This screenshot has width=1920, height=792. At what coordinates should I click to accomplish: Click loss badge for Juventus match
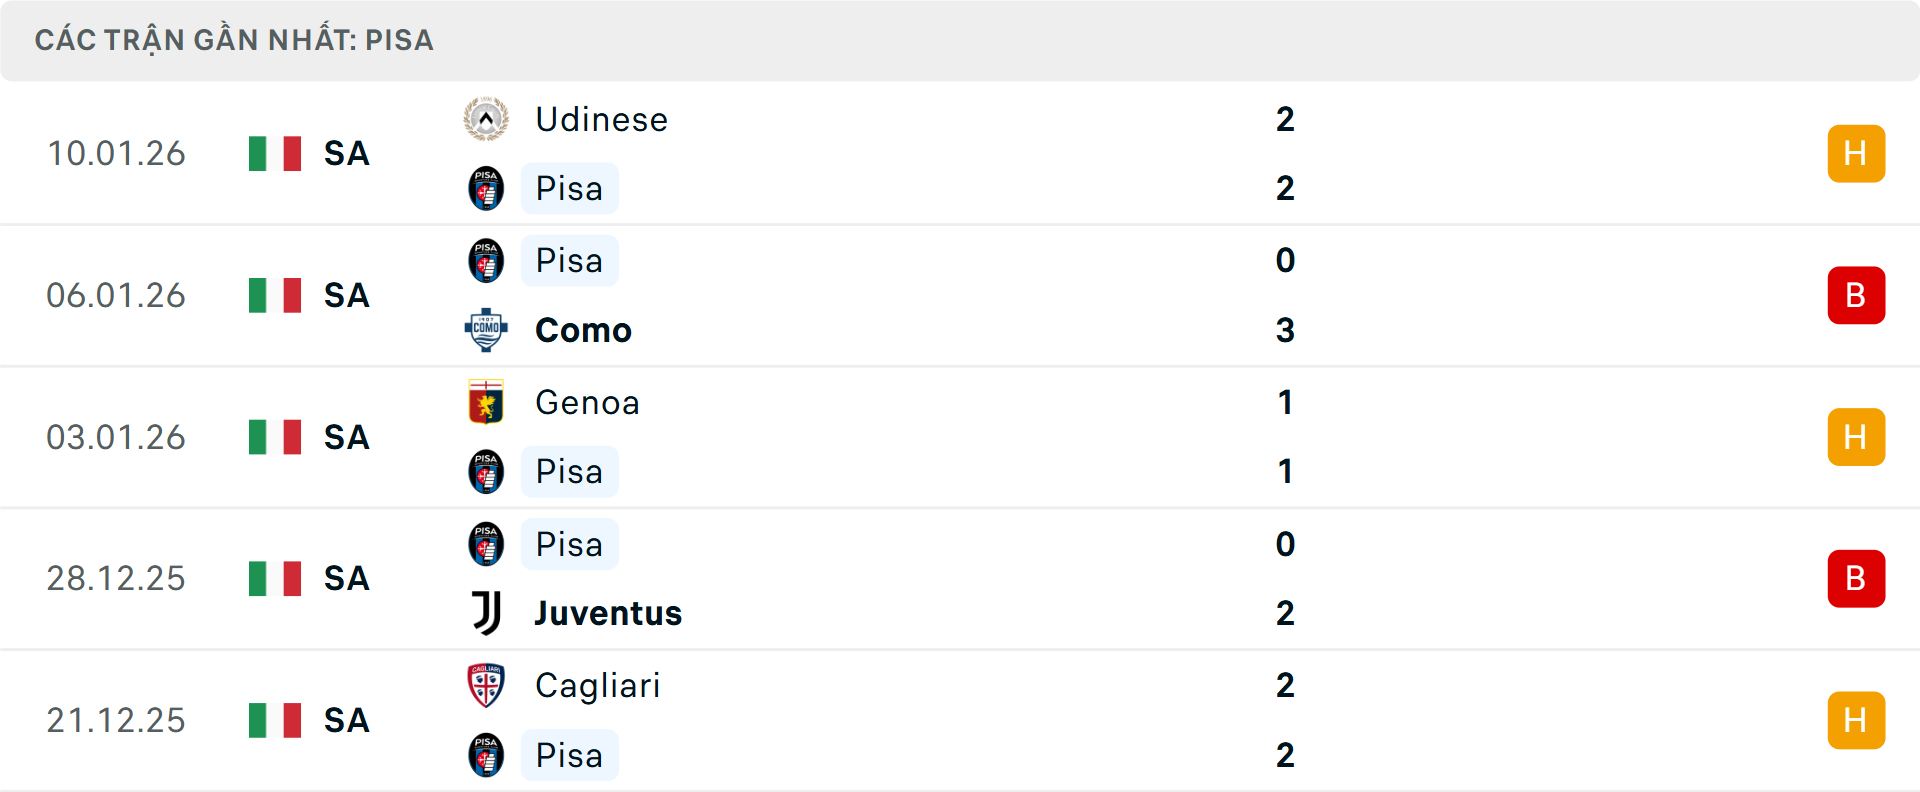click(1856, 579)
